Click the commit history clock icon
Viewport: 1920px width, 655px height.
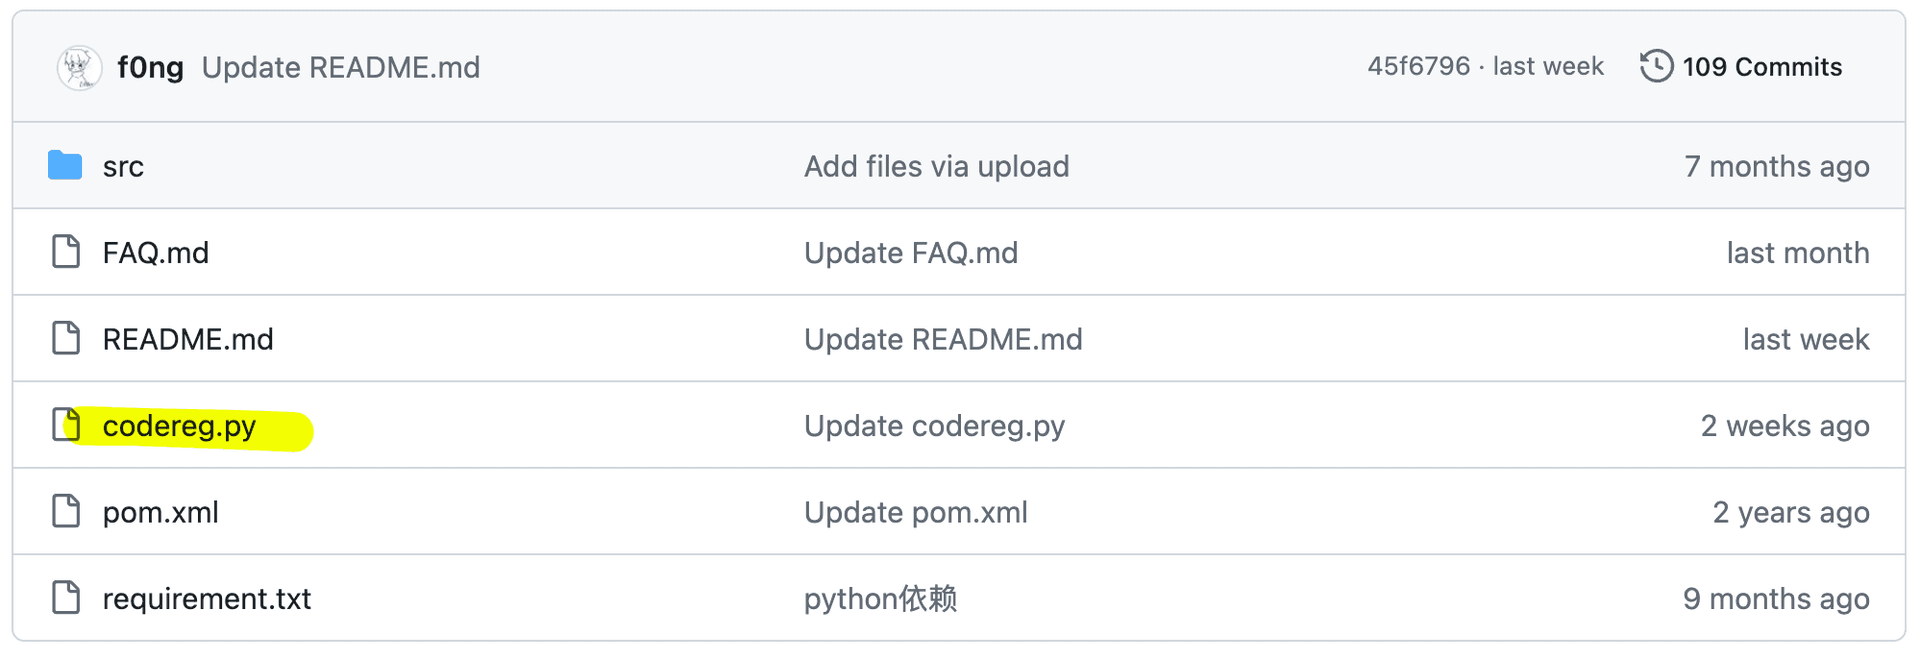pyautogui.click(x=1656, y=67)
